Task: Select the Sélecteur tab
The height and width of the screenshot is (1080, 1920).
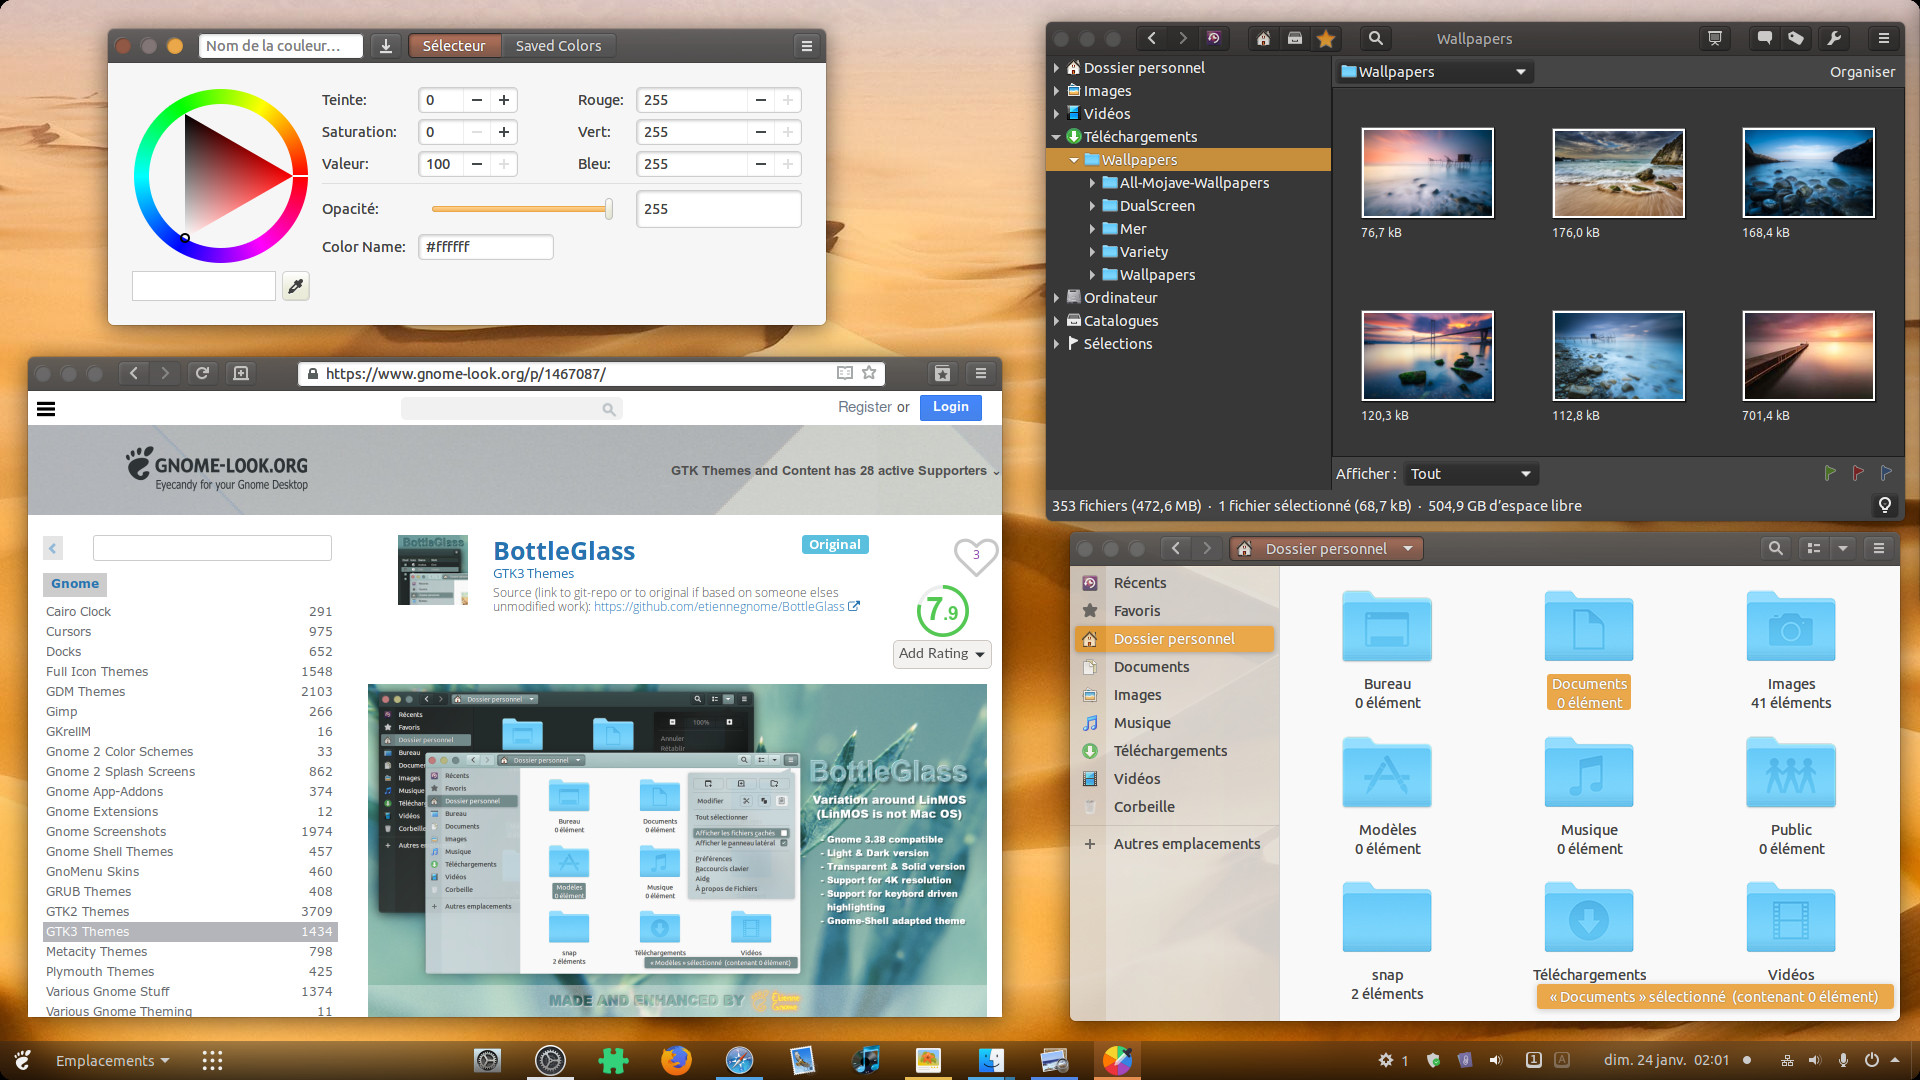Action: [x=454, y=46]
